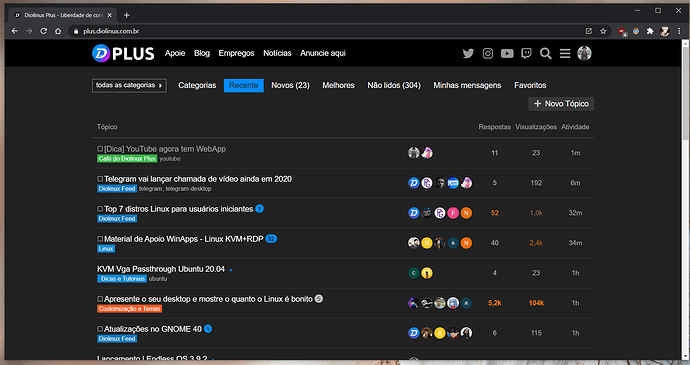
Task: Click the 52 replies count on Top 7 distros
Action: click(x=495, y=213)
